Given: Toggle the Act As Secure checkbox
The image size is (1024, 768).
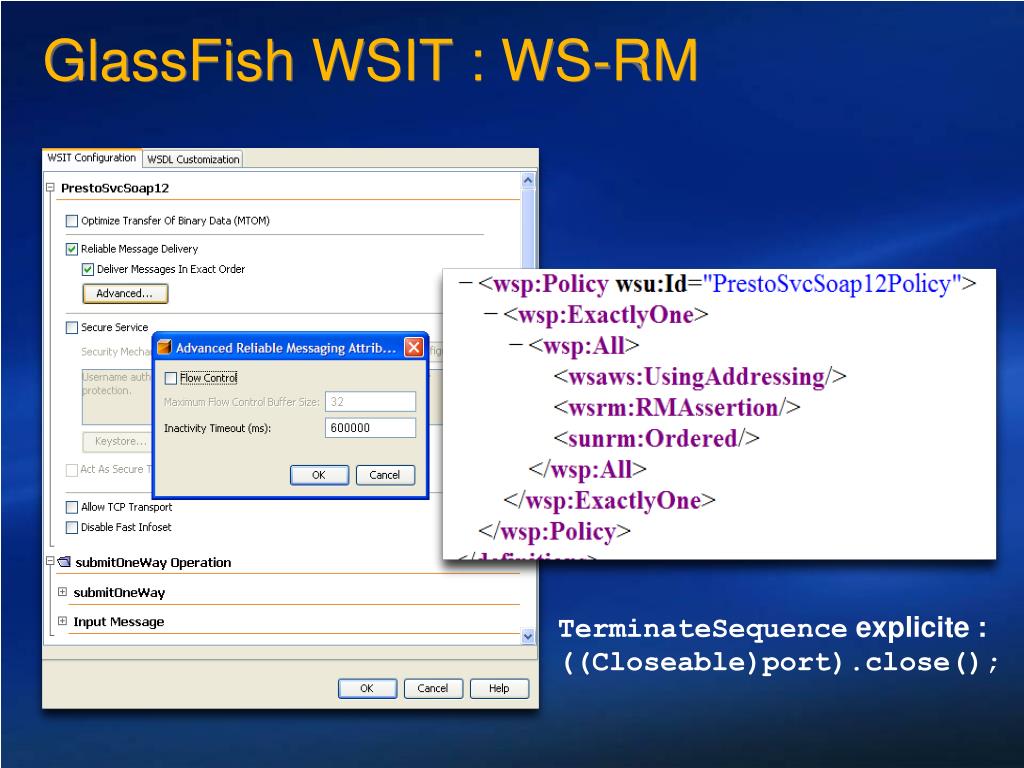Looking at the screenshot, I should 72,470.
